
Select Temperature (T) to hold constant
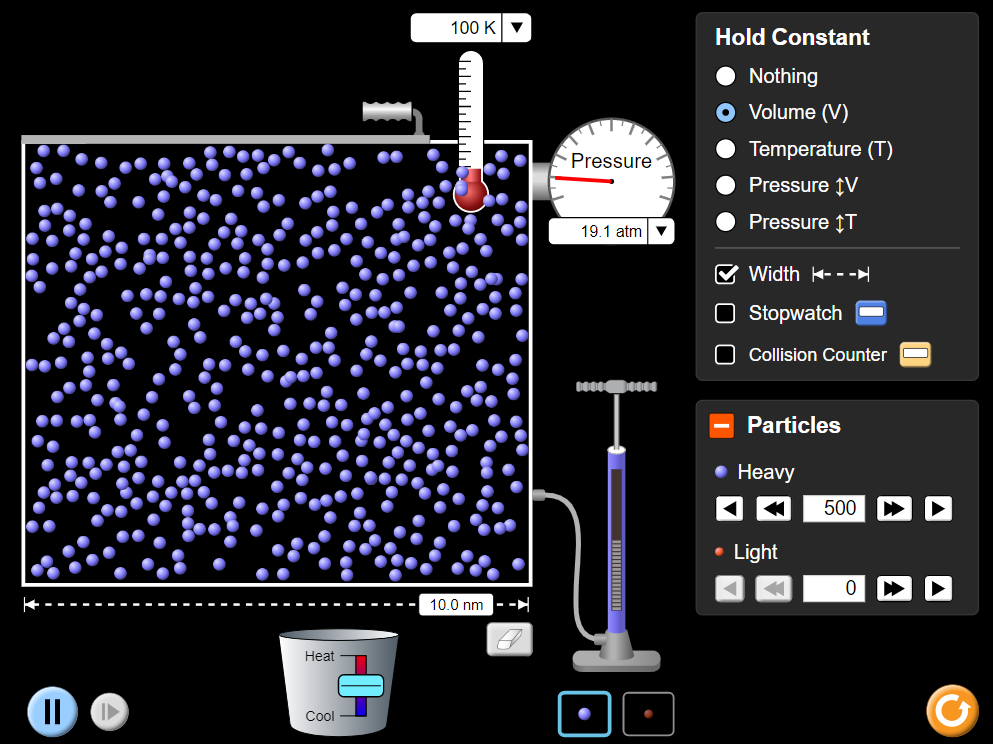tap(726, 149)
